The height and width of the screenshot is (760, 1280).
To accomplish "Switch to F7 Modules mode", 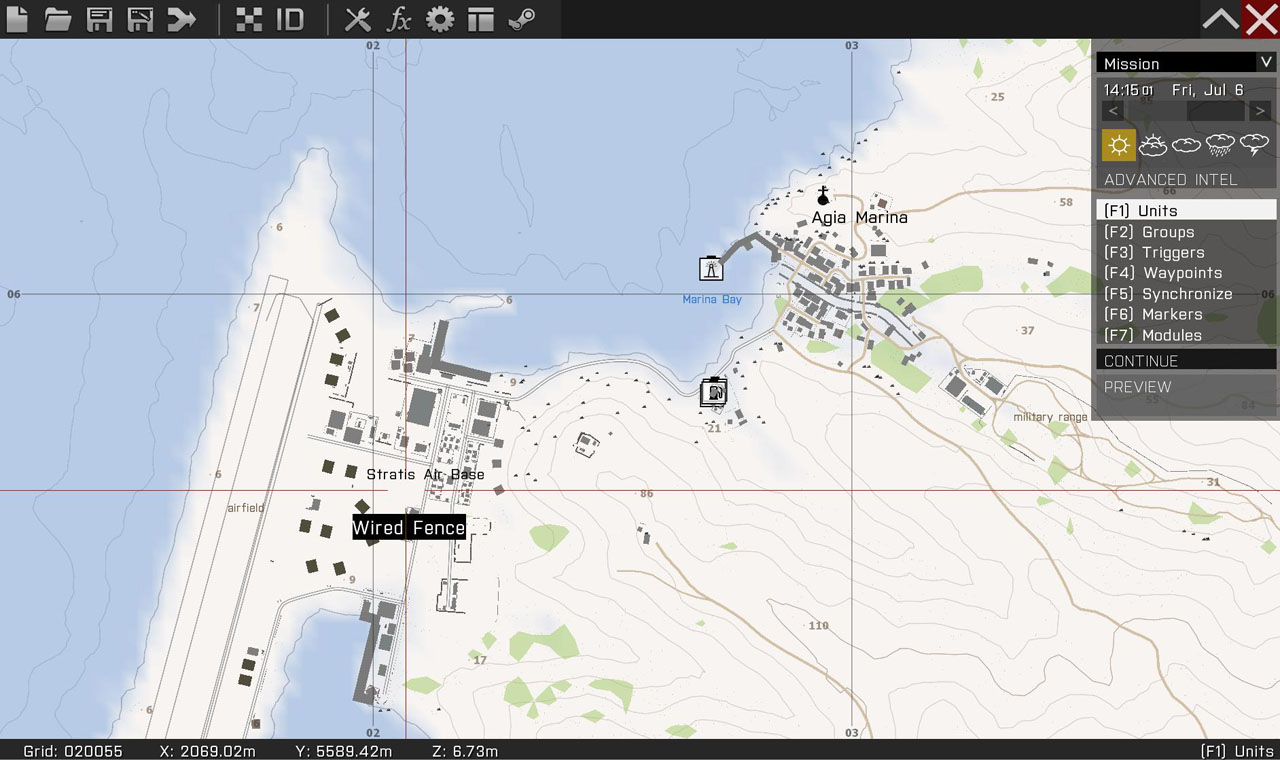I will [1186, 335].
